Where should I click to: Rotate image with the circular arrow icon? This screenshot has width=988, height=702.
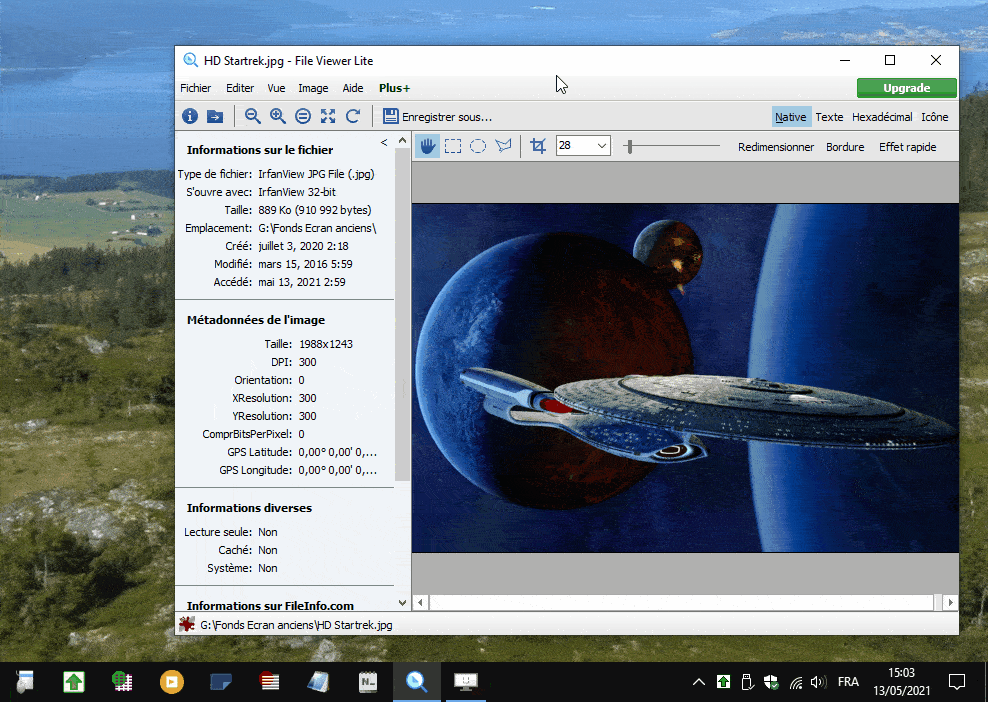coord(353,116)
